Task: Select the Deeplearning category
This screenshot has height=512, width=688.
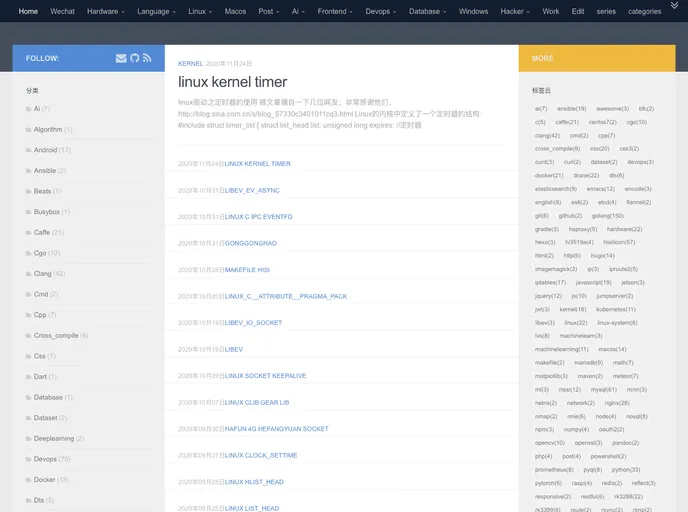Action: (x=54, y=439)
